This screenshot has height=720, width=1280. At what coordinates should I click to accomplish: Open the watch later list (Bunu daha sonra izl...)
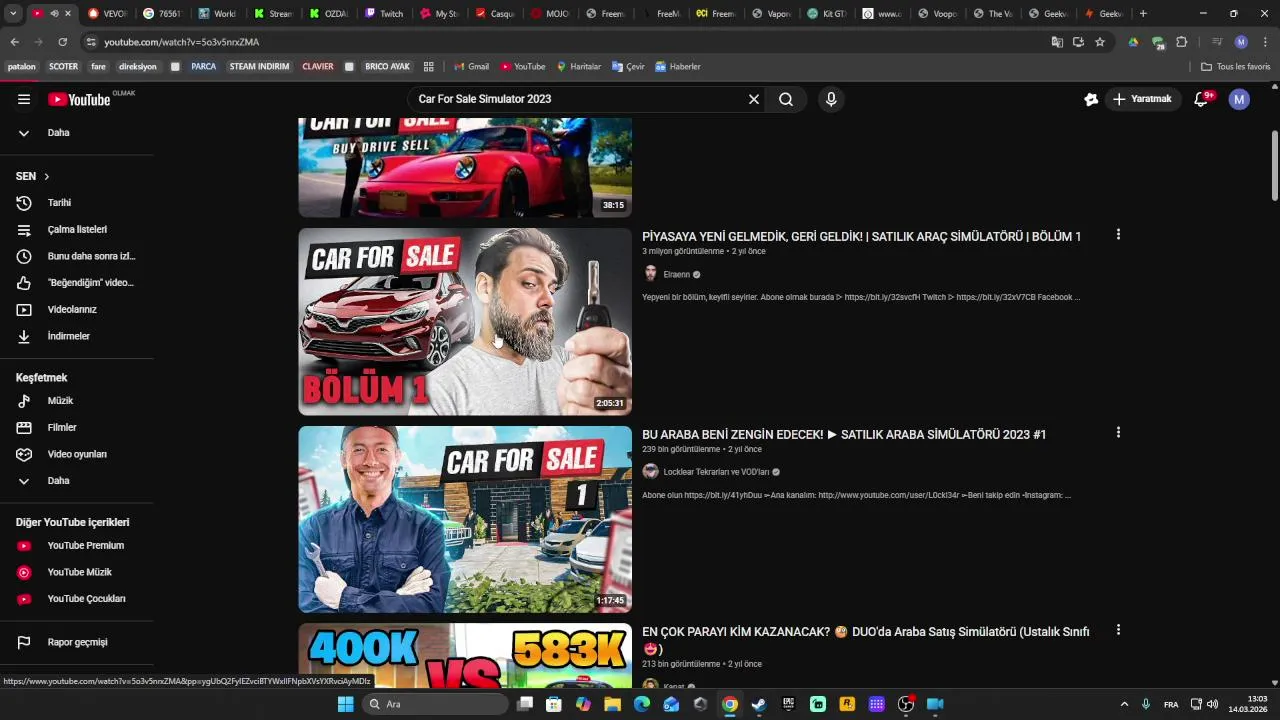tap(91, 256)
